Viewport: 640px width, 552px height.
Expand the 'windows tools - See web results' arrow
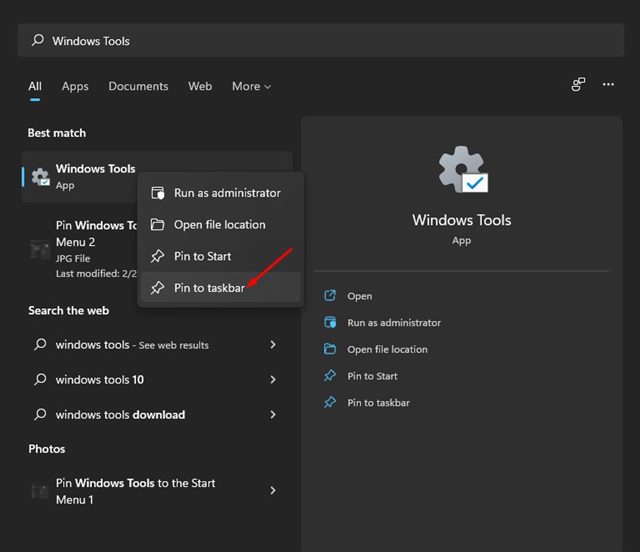[x=273, y=345]
